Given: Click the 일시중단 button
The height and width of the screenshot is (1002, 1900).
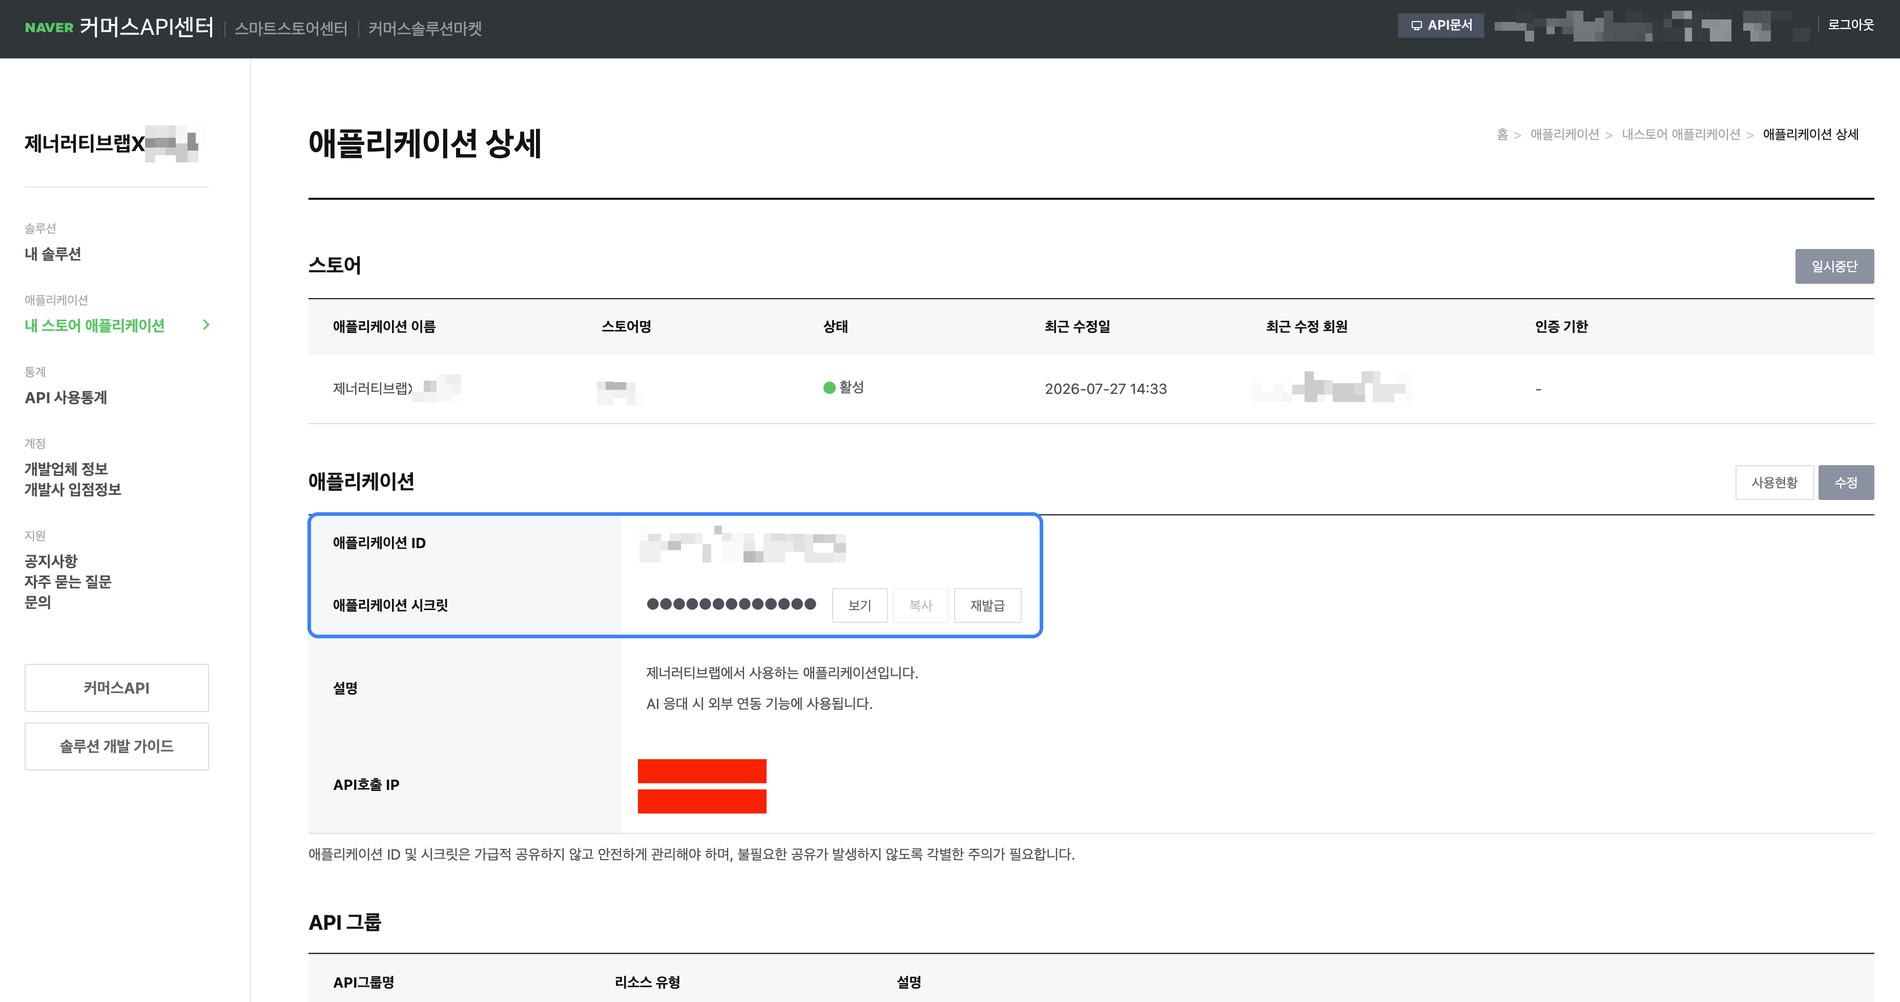Looking at the screenshot, I should click(1834, 266).
